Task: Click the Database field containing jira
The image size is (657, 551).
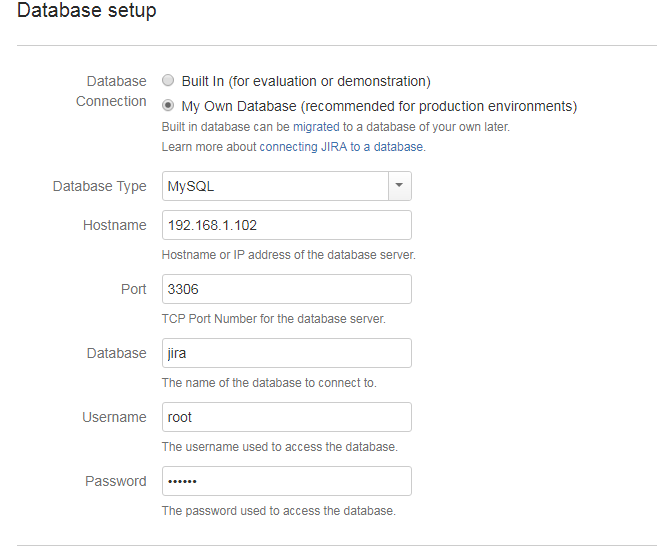Action: 286,353
